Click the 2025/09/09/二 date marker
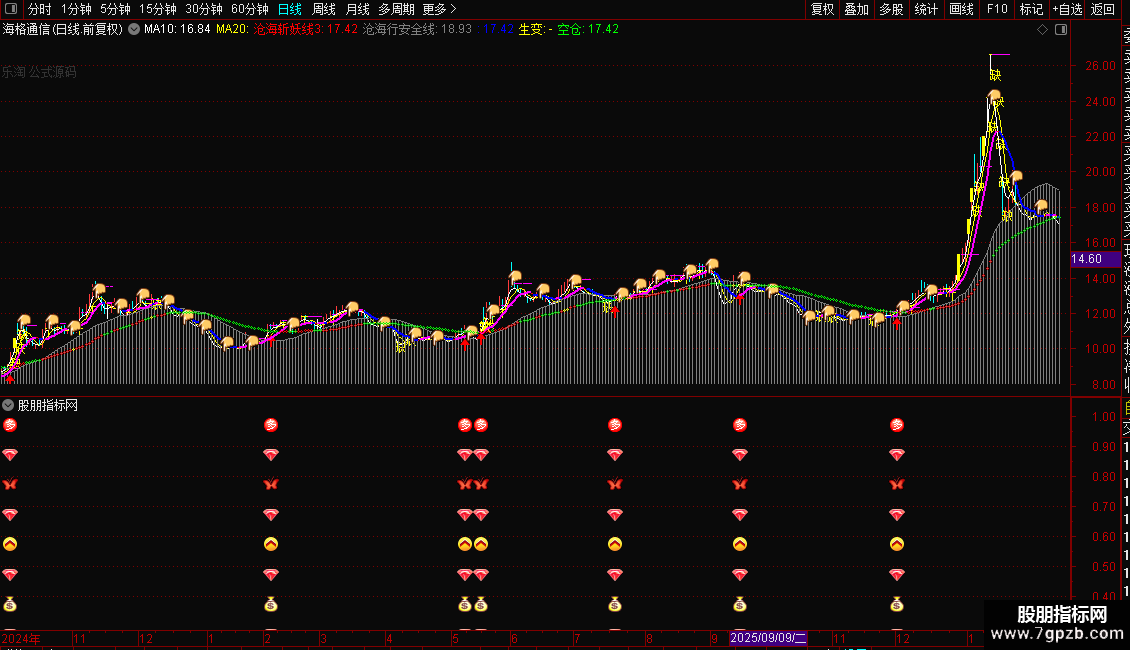This screenshot has height=650, width=1130. (x=768, y=638)
